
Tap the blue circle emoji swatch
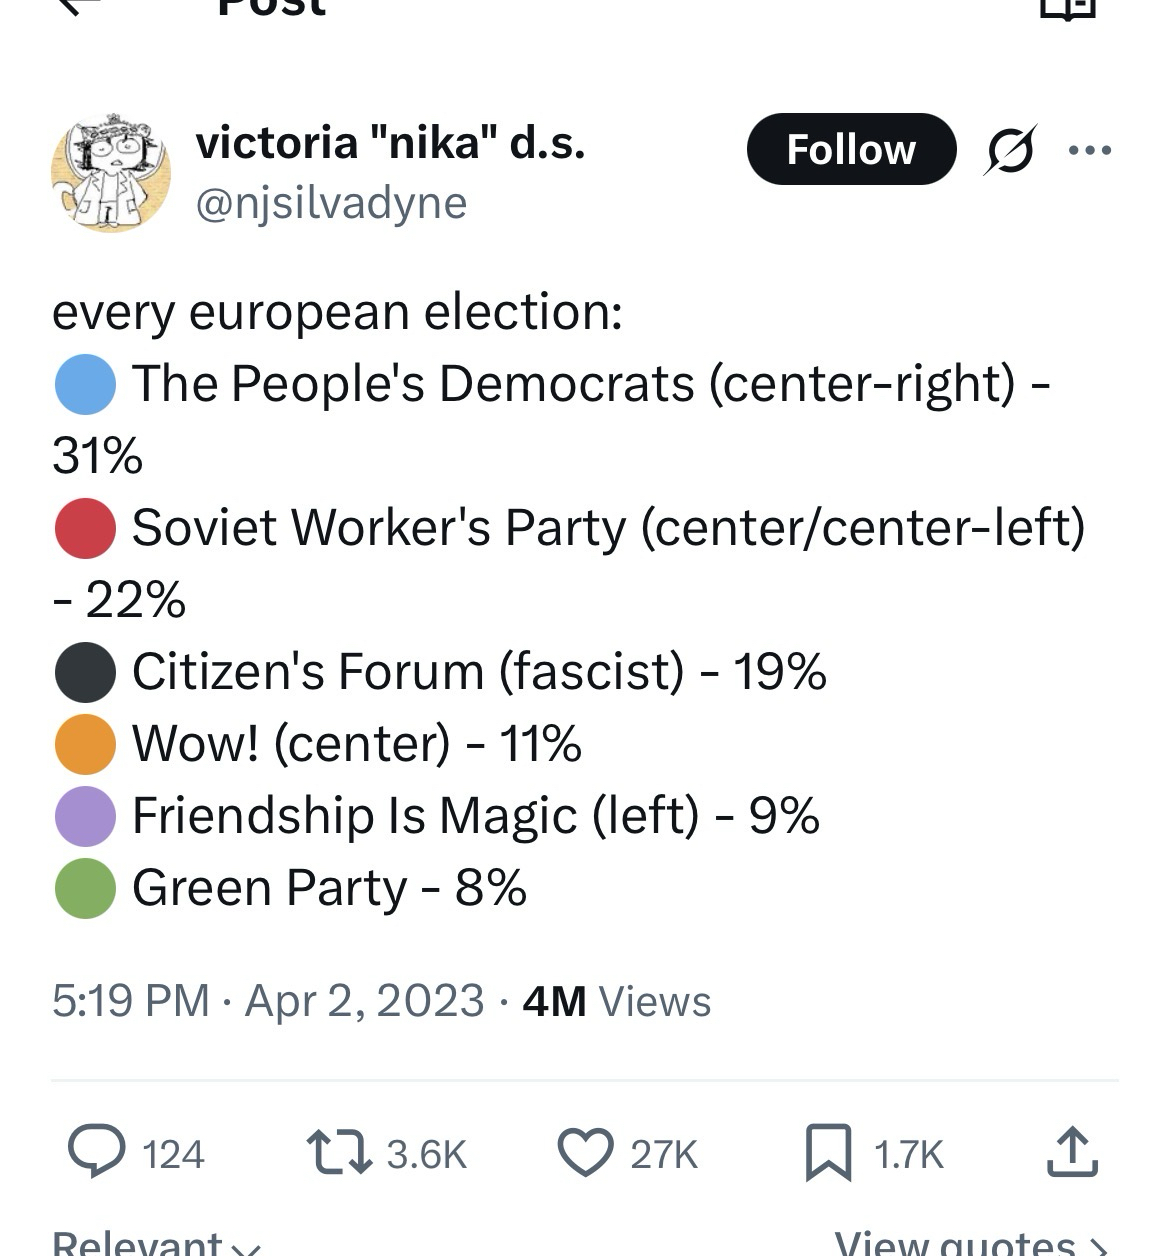[85, 384]
